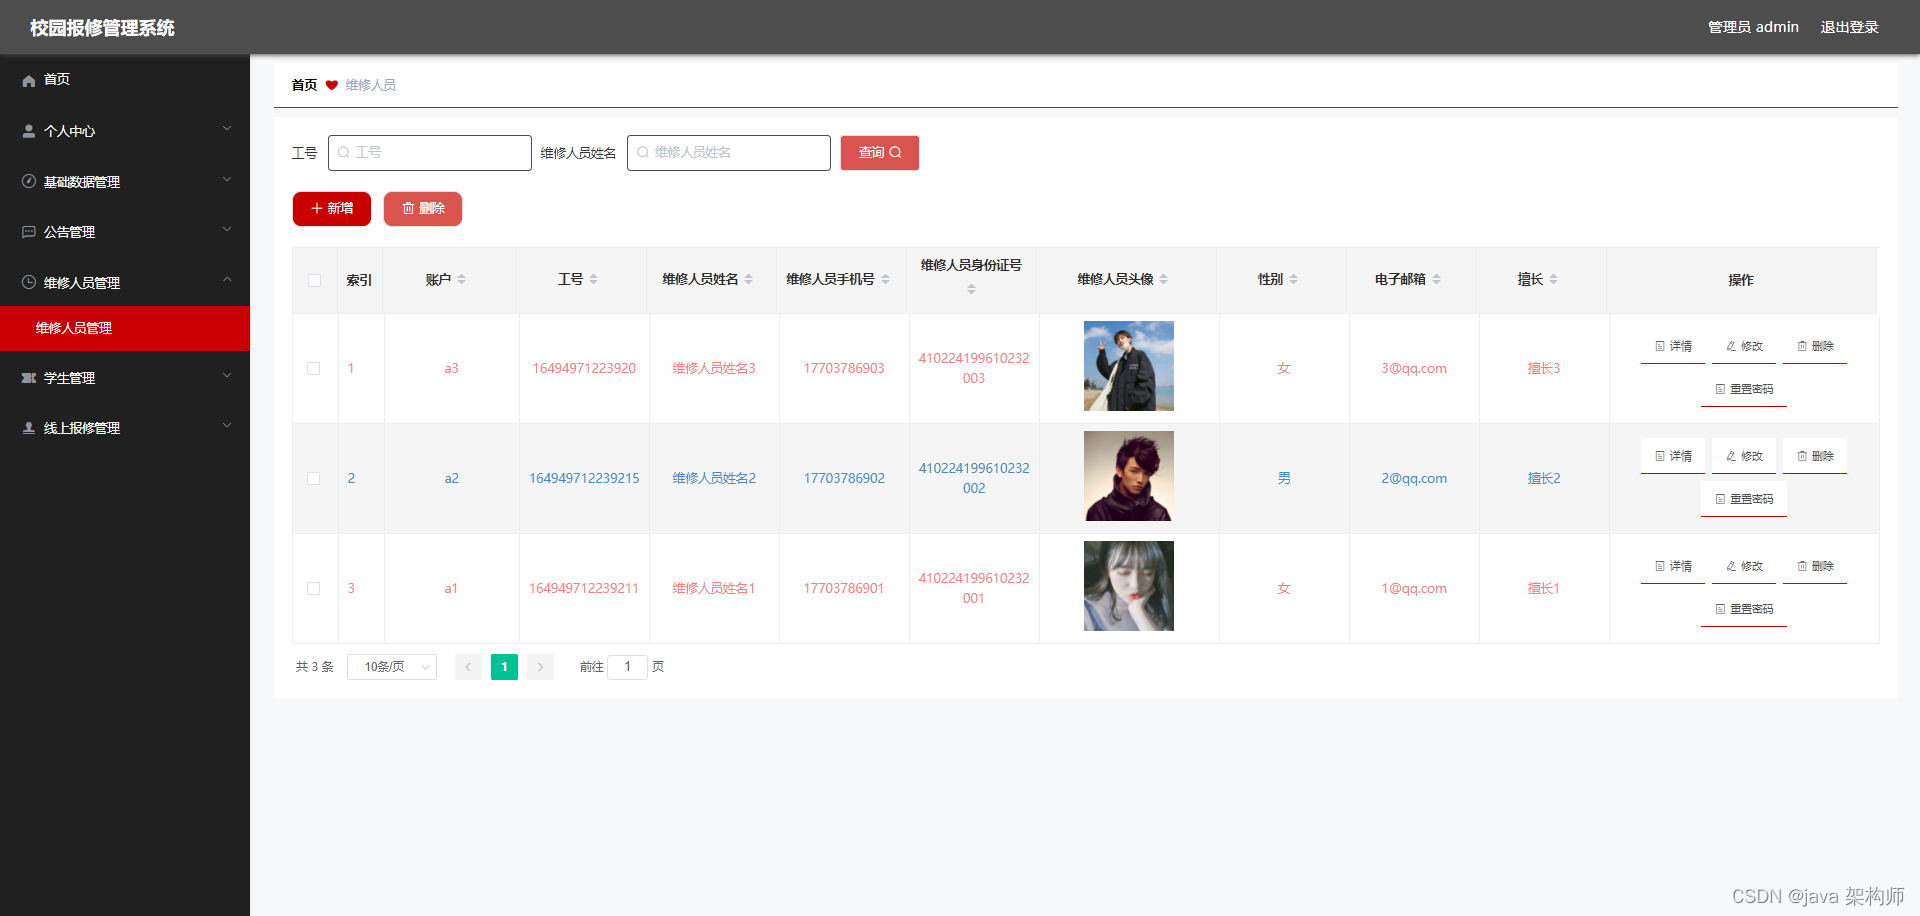The height and width of the screenshot is (916, 1920).
Task: Open 详情 for row a1
Action: click(x=1673, y=566)
